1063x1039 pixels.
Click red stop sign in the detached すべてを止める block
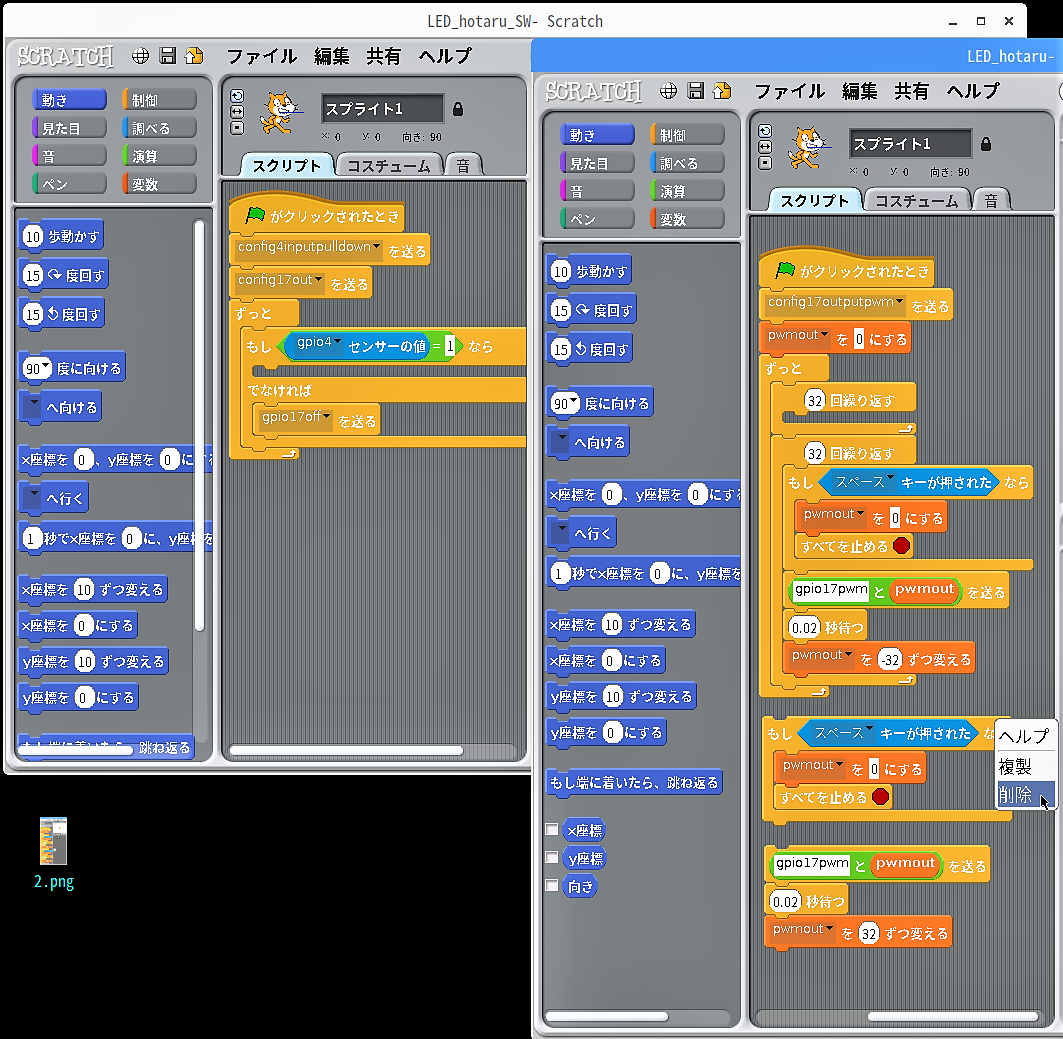881,796
